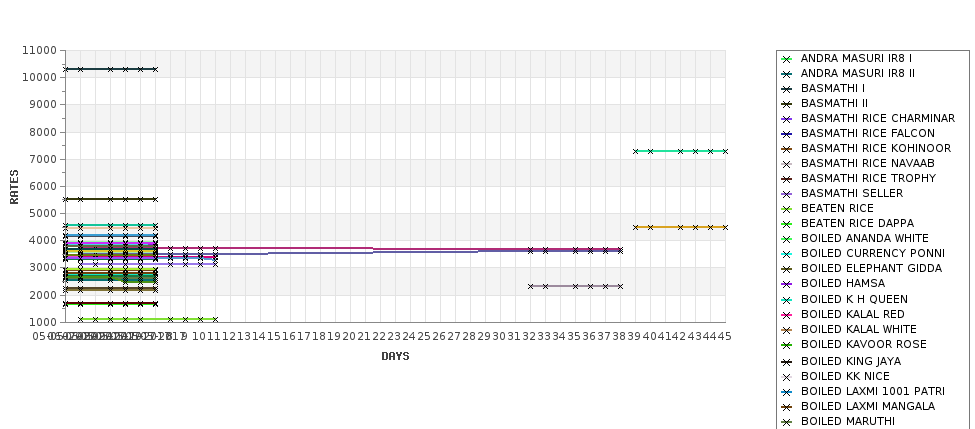Select the BASMATHI II legend entry
The image size is (975, 429).
click(x=834, y=103)
